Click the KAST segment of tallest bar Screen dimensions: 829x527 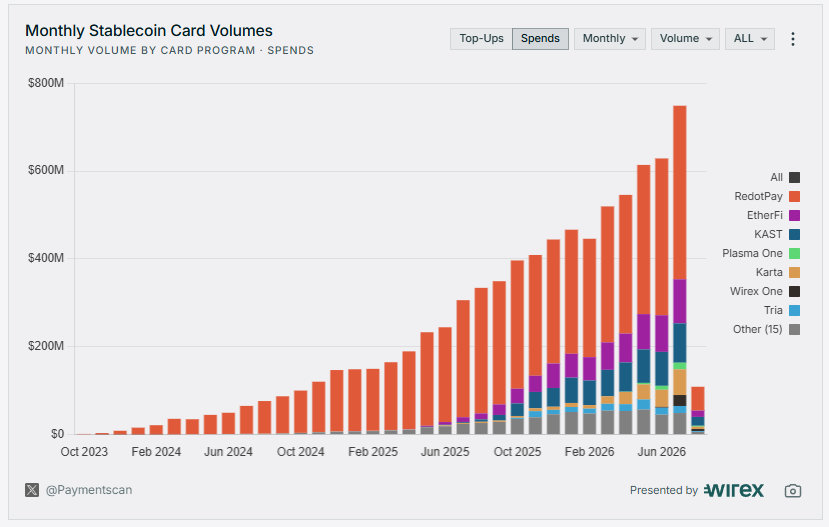pyautogui.click(x=679, y=343)
